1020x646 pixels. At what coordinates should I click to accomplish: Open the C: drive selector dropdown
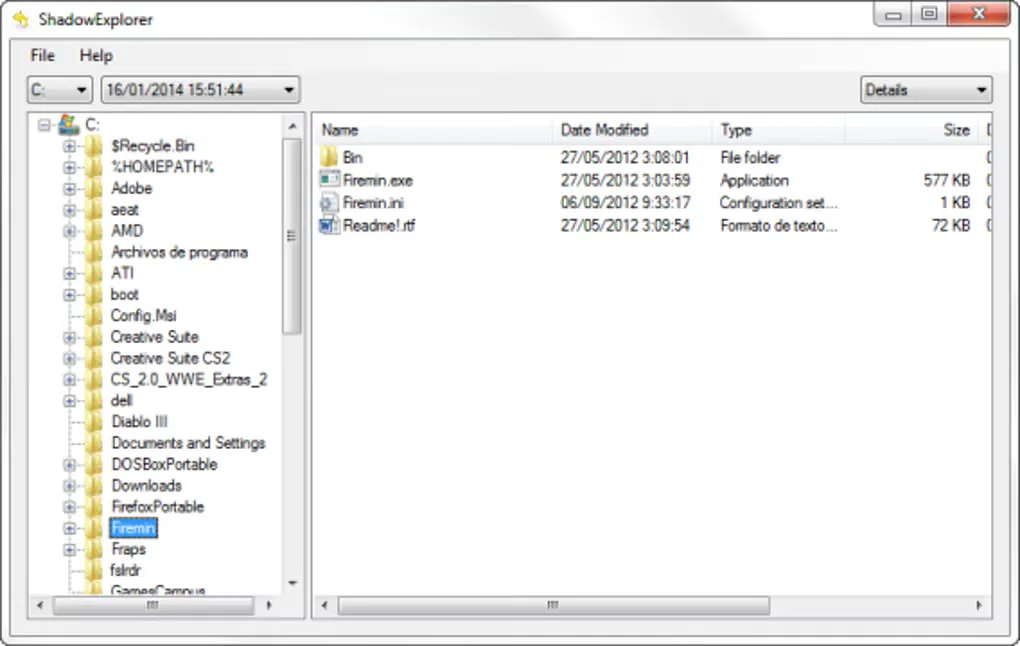pyautogui.click(x=59, y=90)
